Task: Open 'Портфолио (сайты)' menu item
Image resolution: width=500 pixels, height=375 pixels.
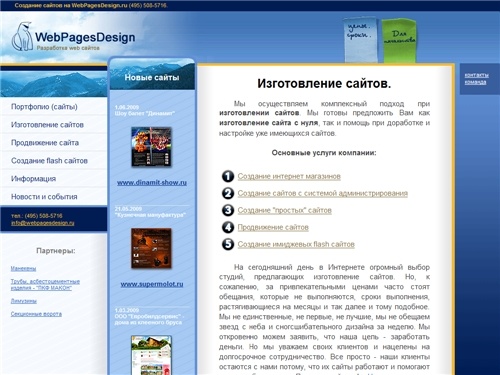Action: (x=44, y=107)
